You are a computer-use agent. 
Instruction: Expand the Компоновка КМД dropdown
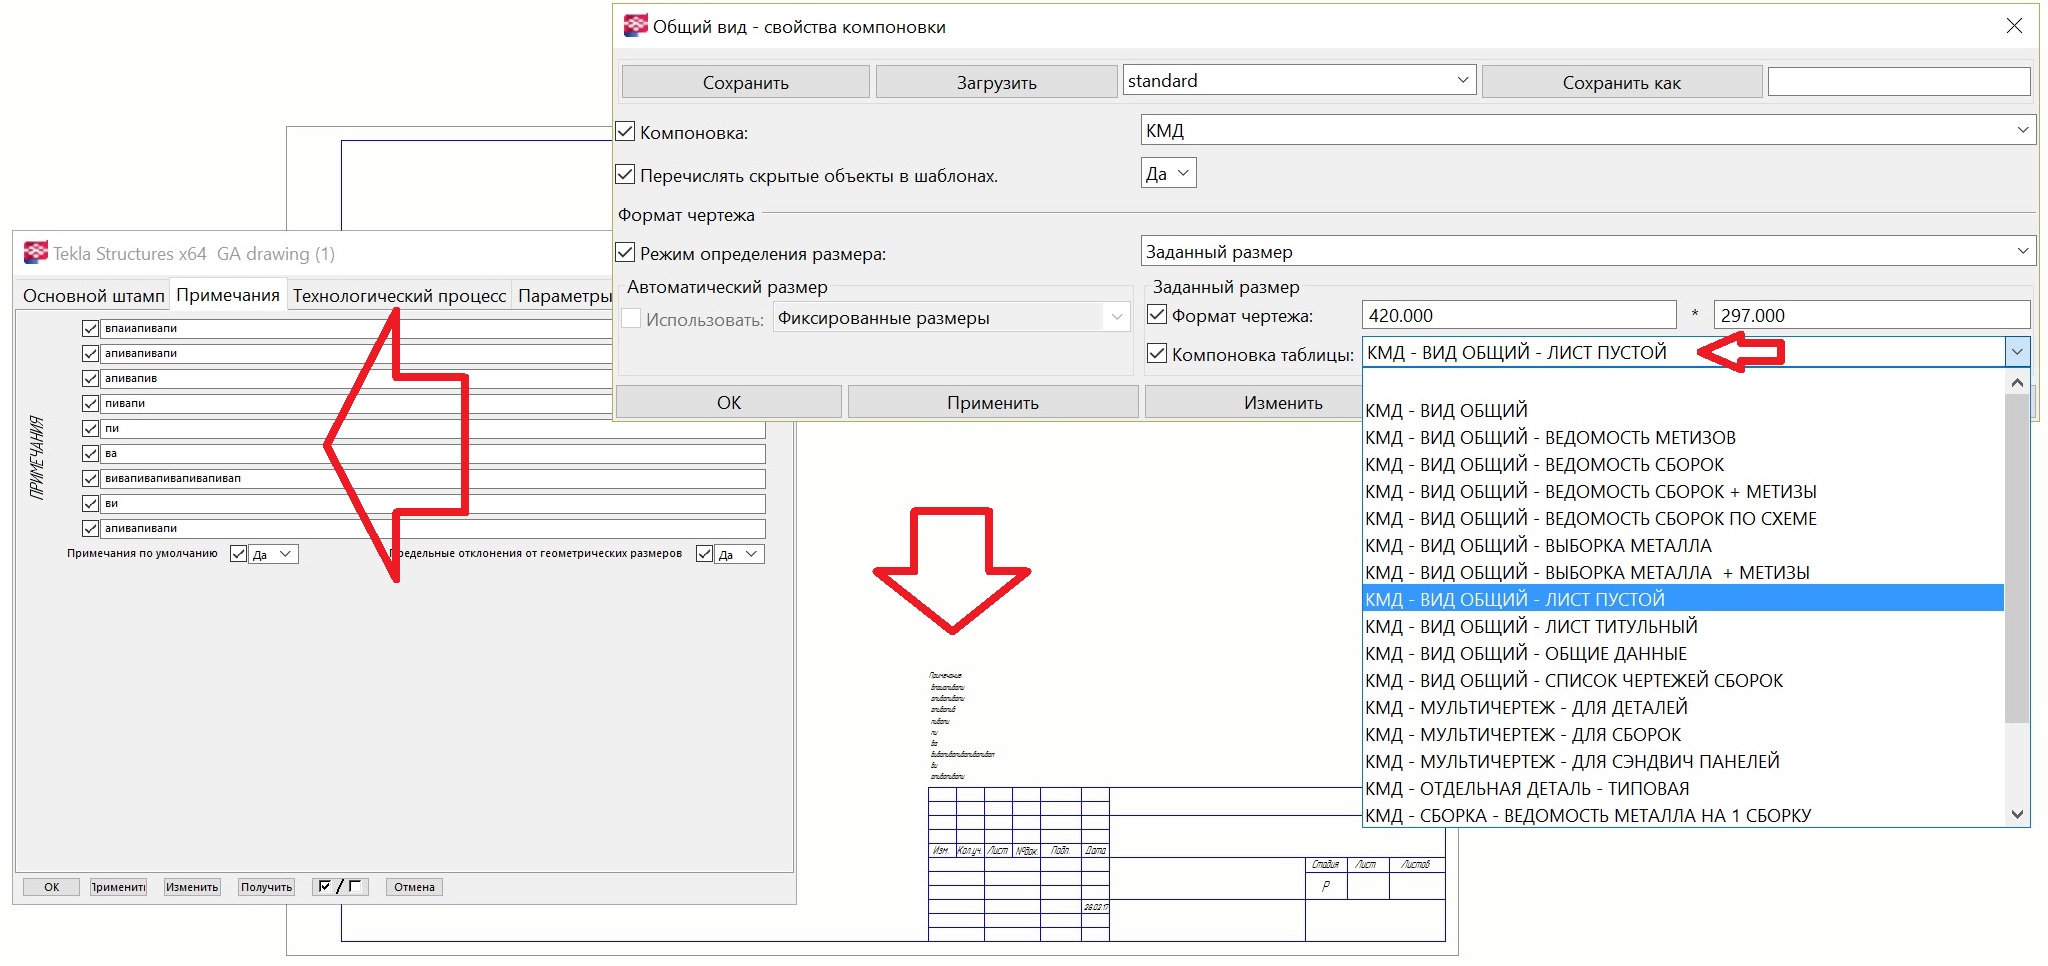2022,130
